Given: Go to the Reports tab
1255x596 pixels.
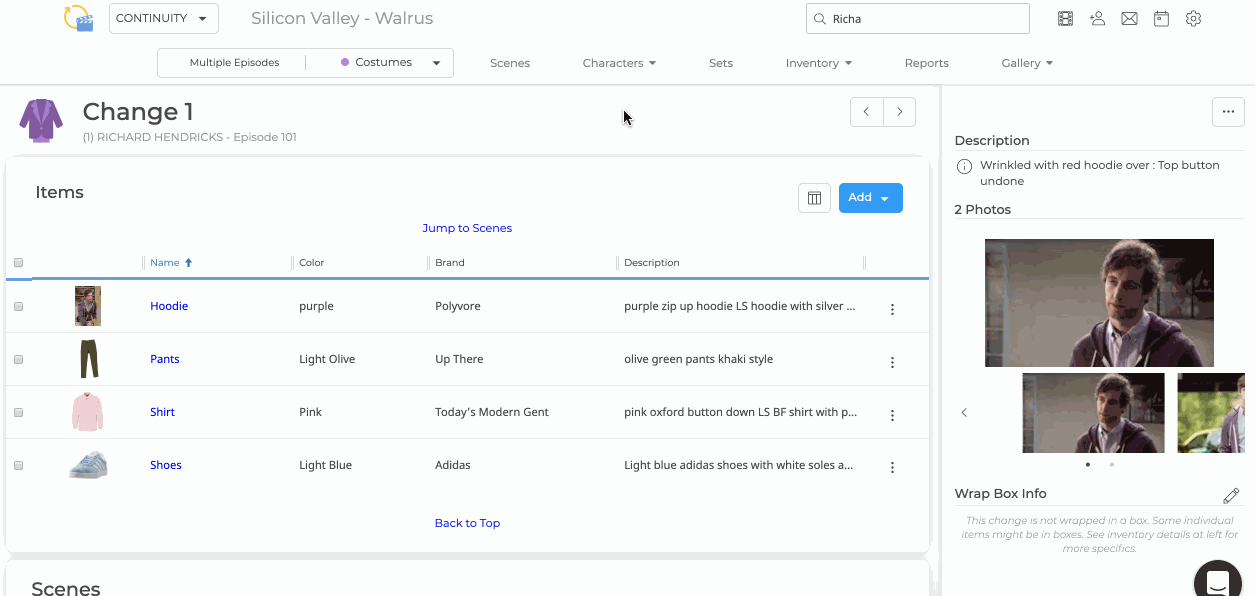Looking at the screenshot, I should point(926,63).
